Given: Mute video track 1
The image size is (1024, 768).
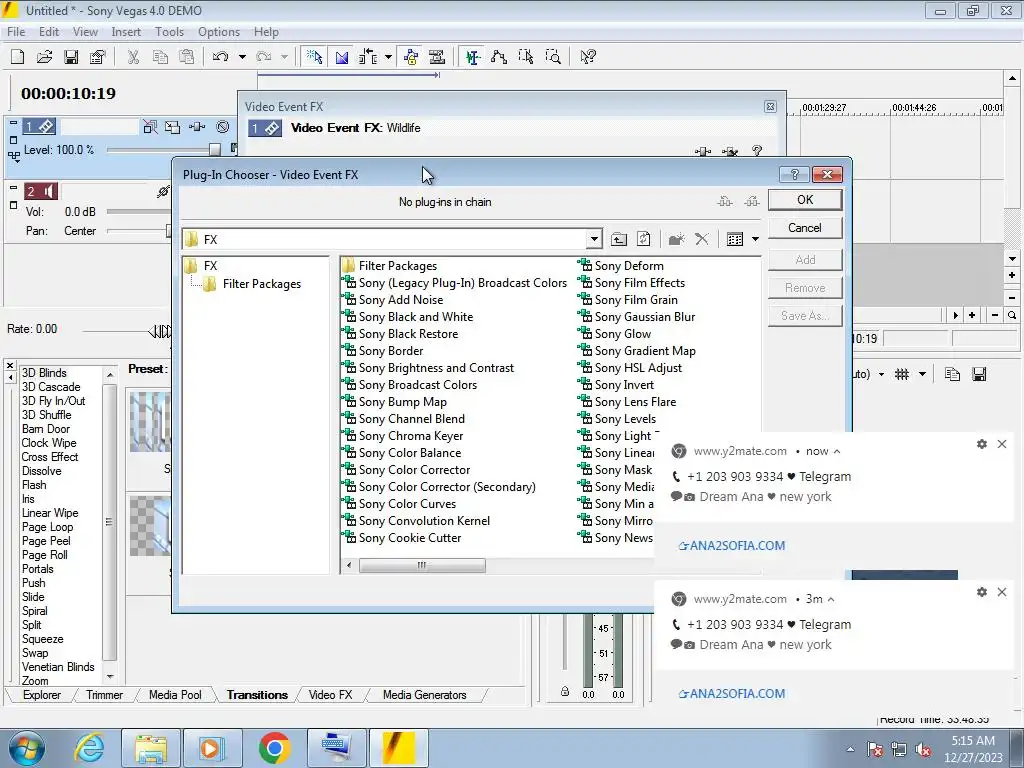Looking at the screenshot, I should click(223, 127).
